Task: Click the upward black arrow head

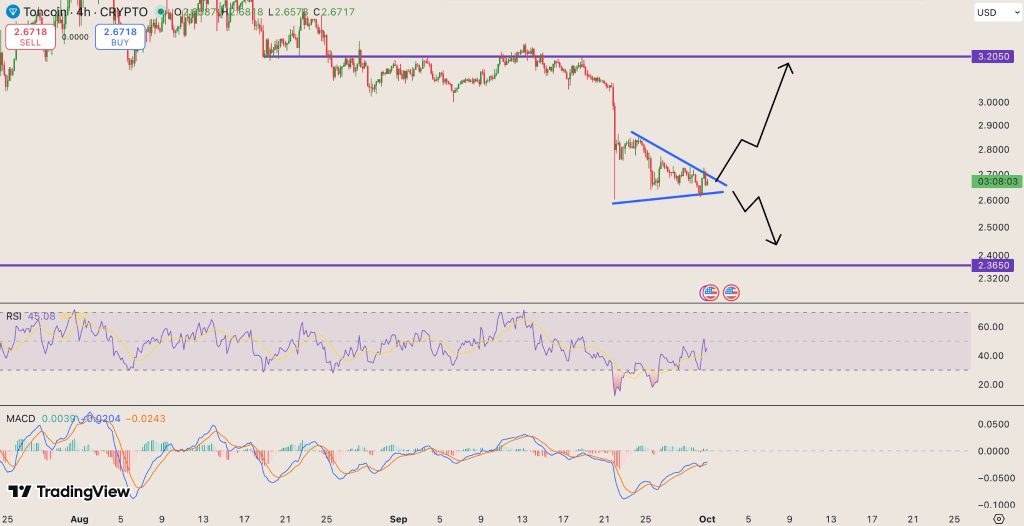Action: tap(789, 67)
